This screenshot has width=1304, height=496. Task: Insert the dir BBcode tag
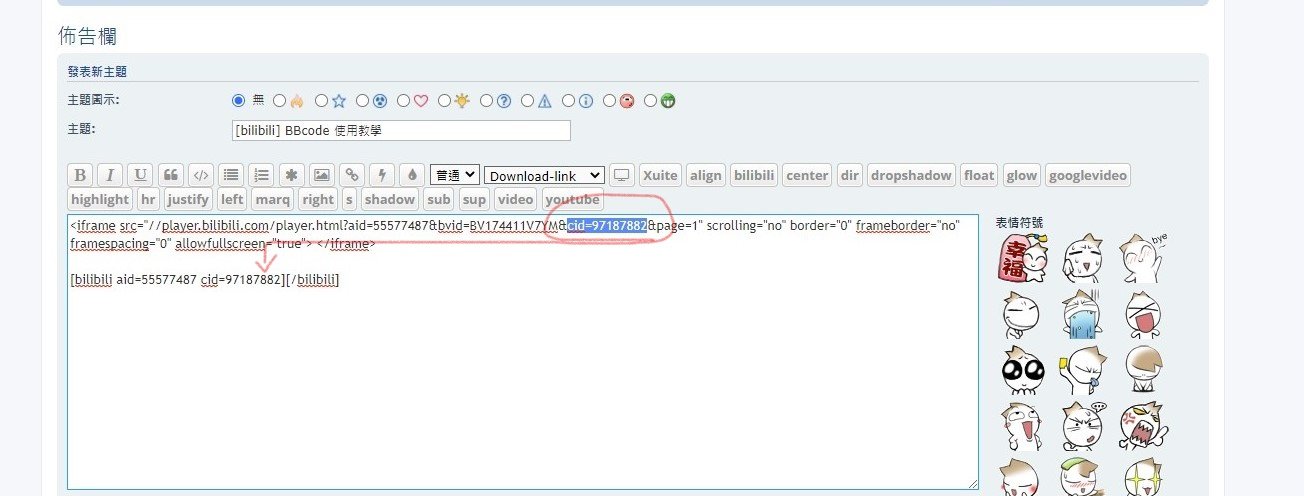point(850,175)
